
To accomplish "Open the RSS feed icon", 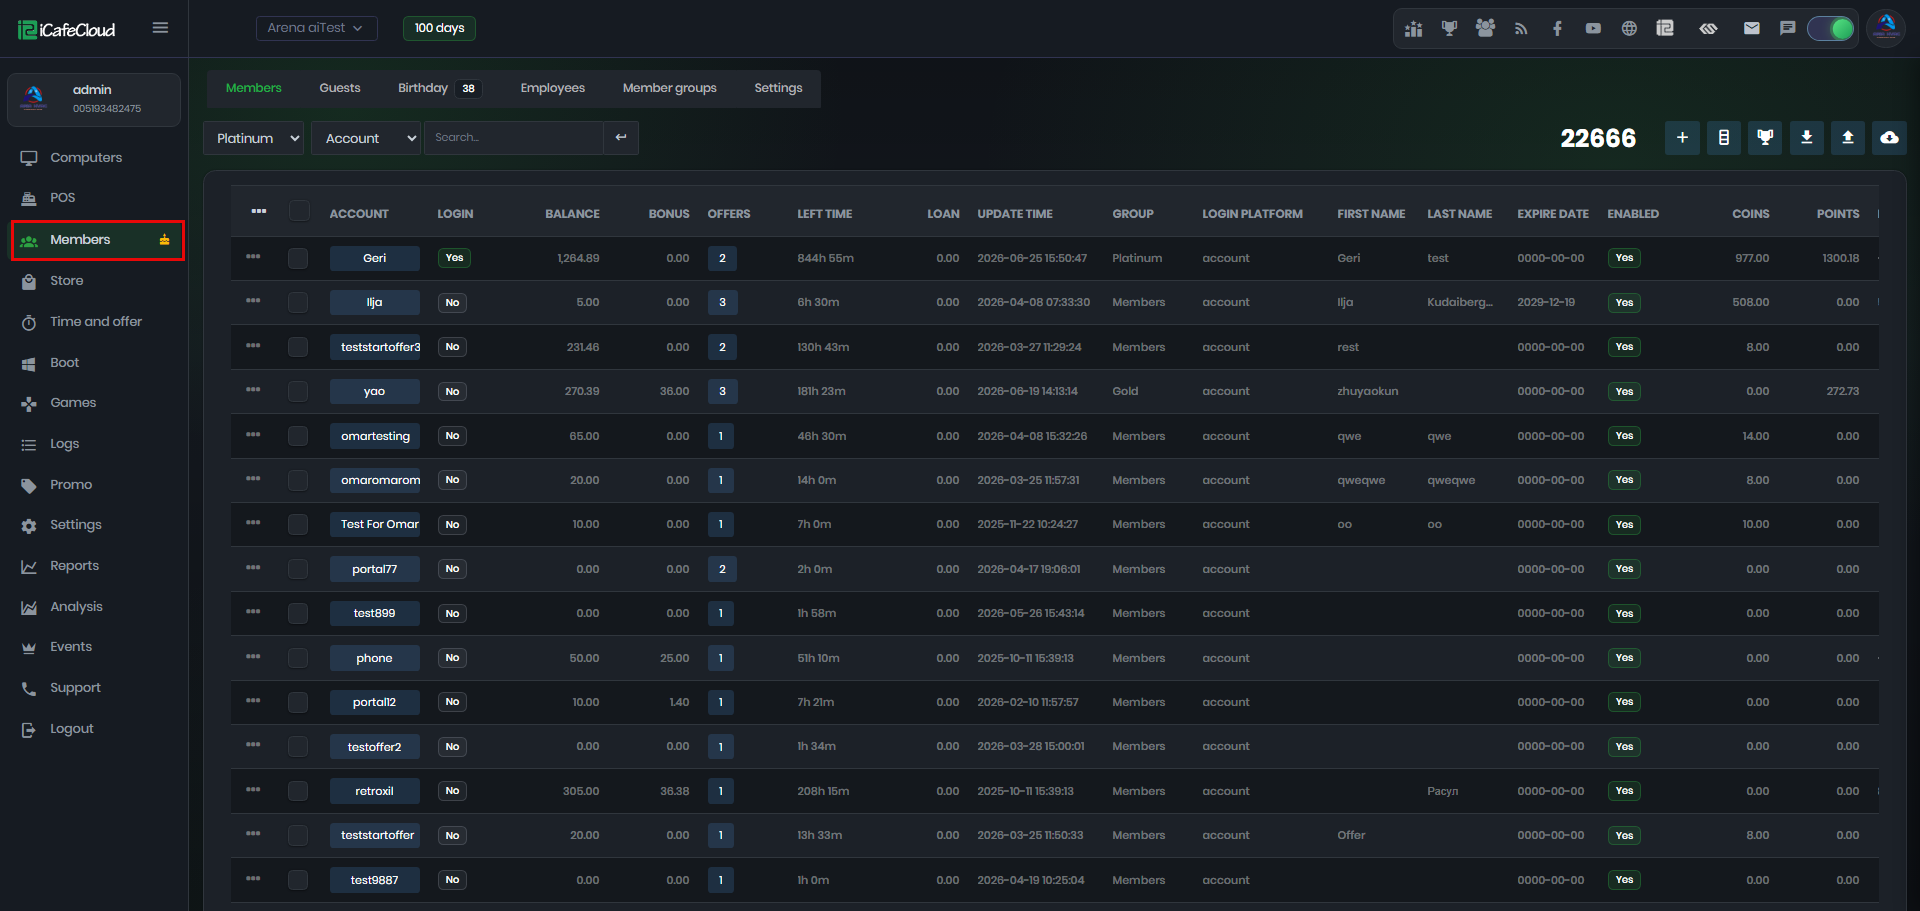I will 1521,29.
